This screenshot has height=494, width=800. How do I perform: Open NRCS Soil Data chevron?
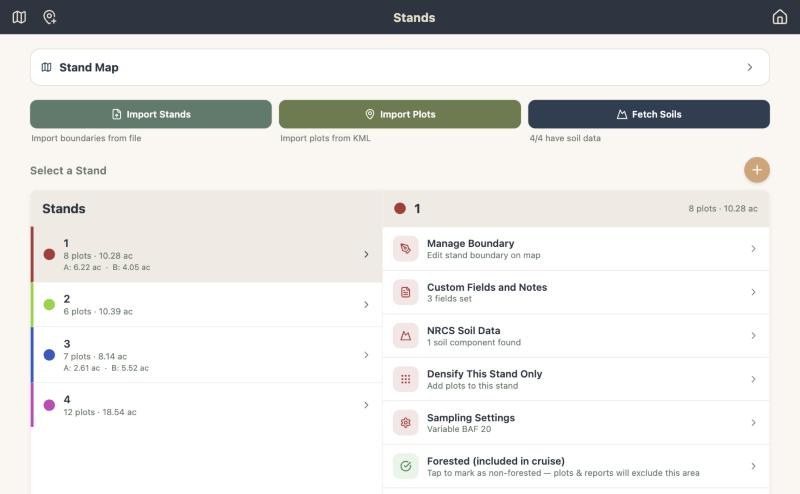(x=754, y=336)
